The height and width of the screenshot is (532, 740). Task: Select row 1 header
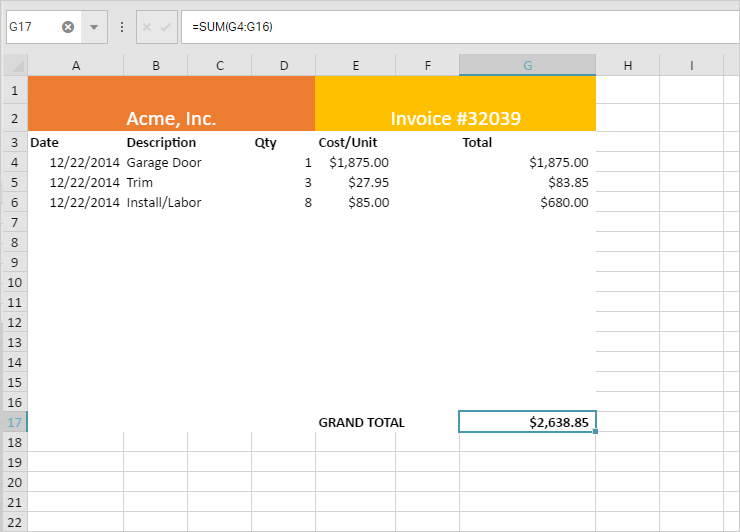point(15,90)
